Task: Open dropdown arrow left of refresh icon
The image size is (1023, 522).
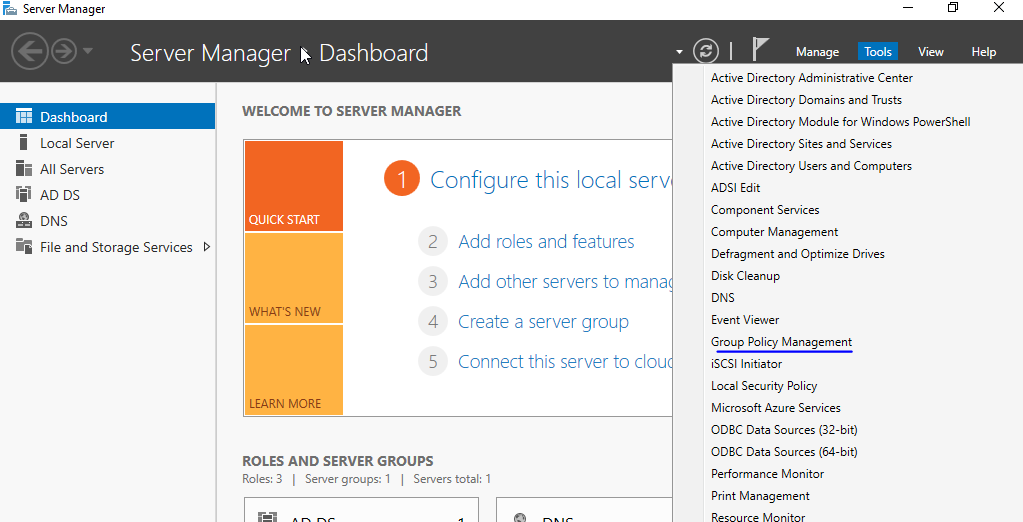Action: point(679,52)
